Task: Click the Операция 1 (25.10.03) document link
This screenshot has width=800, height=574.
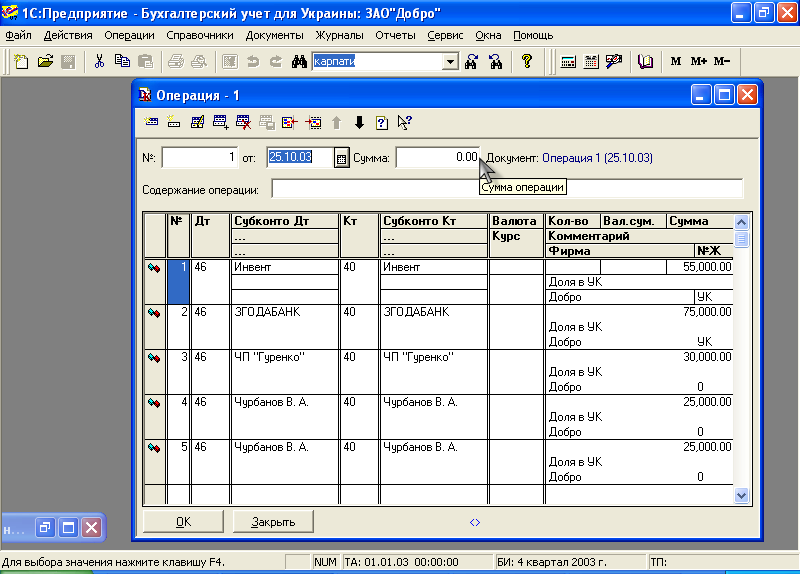Action: [597, 158]
